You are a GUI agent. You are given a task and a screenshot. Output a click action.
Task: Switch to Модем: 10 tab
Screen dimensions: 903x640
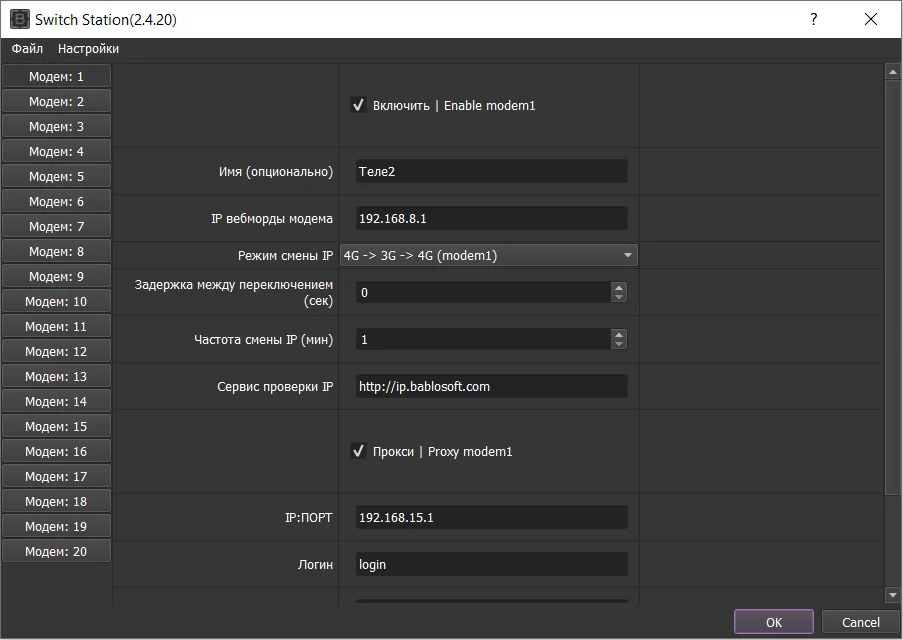(56, 301)
